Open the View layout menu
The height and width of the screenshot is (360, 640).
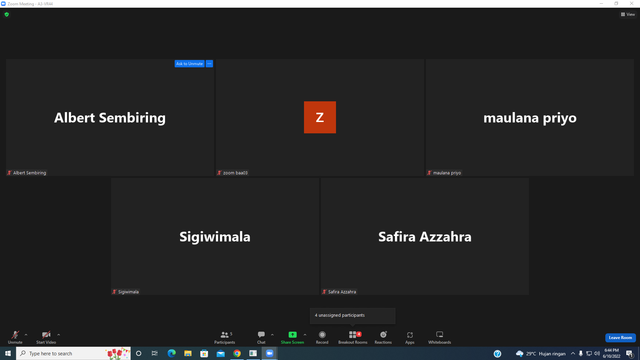(x=628, y=14)
